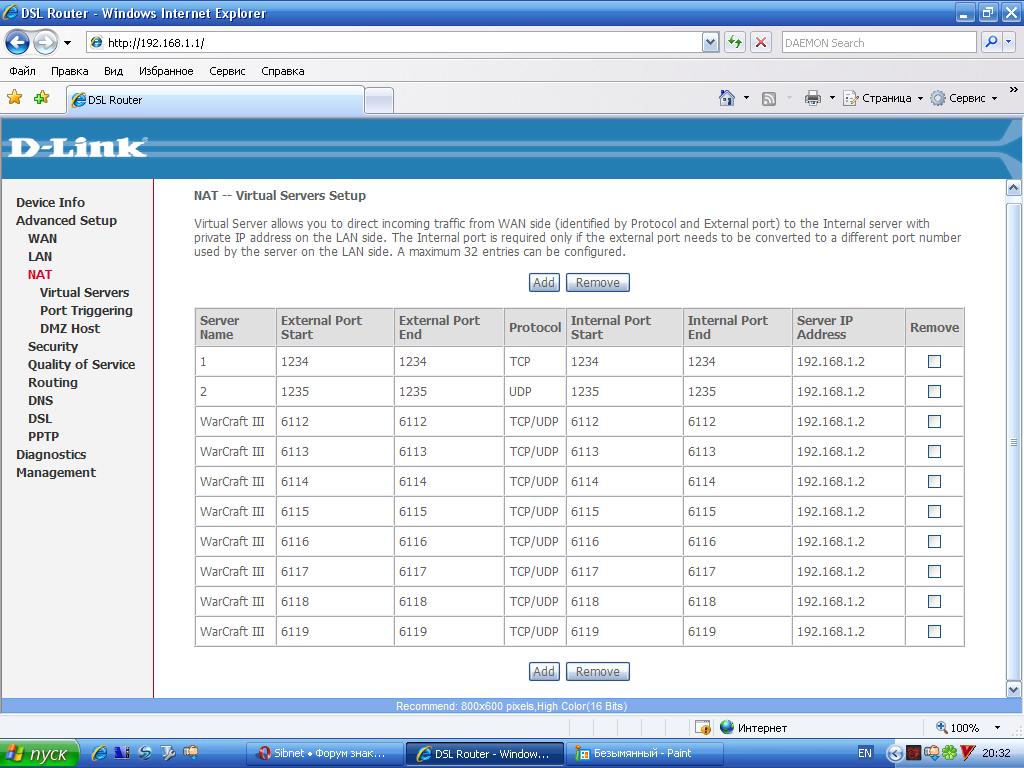Click the red Stop loading icon

761,42
